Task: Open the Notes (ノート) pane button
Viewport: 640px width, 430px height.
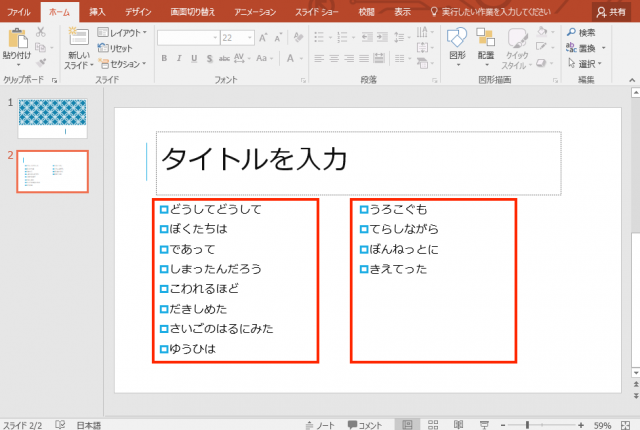Action: (320, 424)
